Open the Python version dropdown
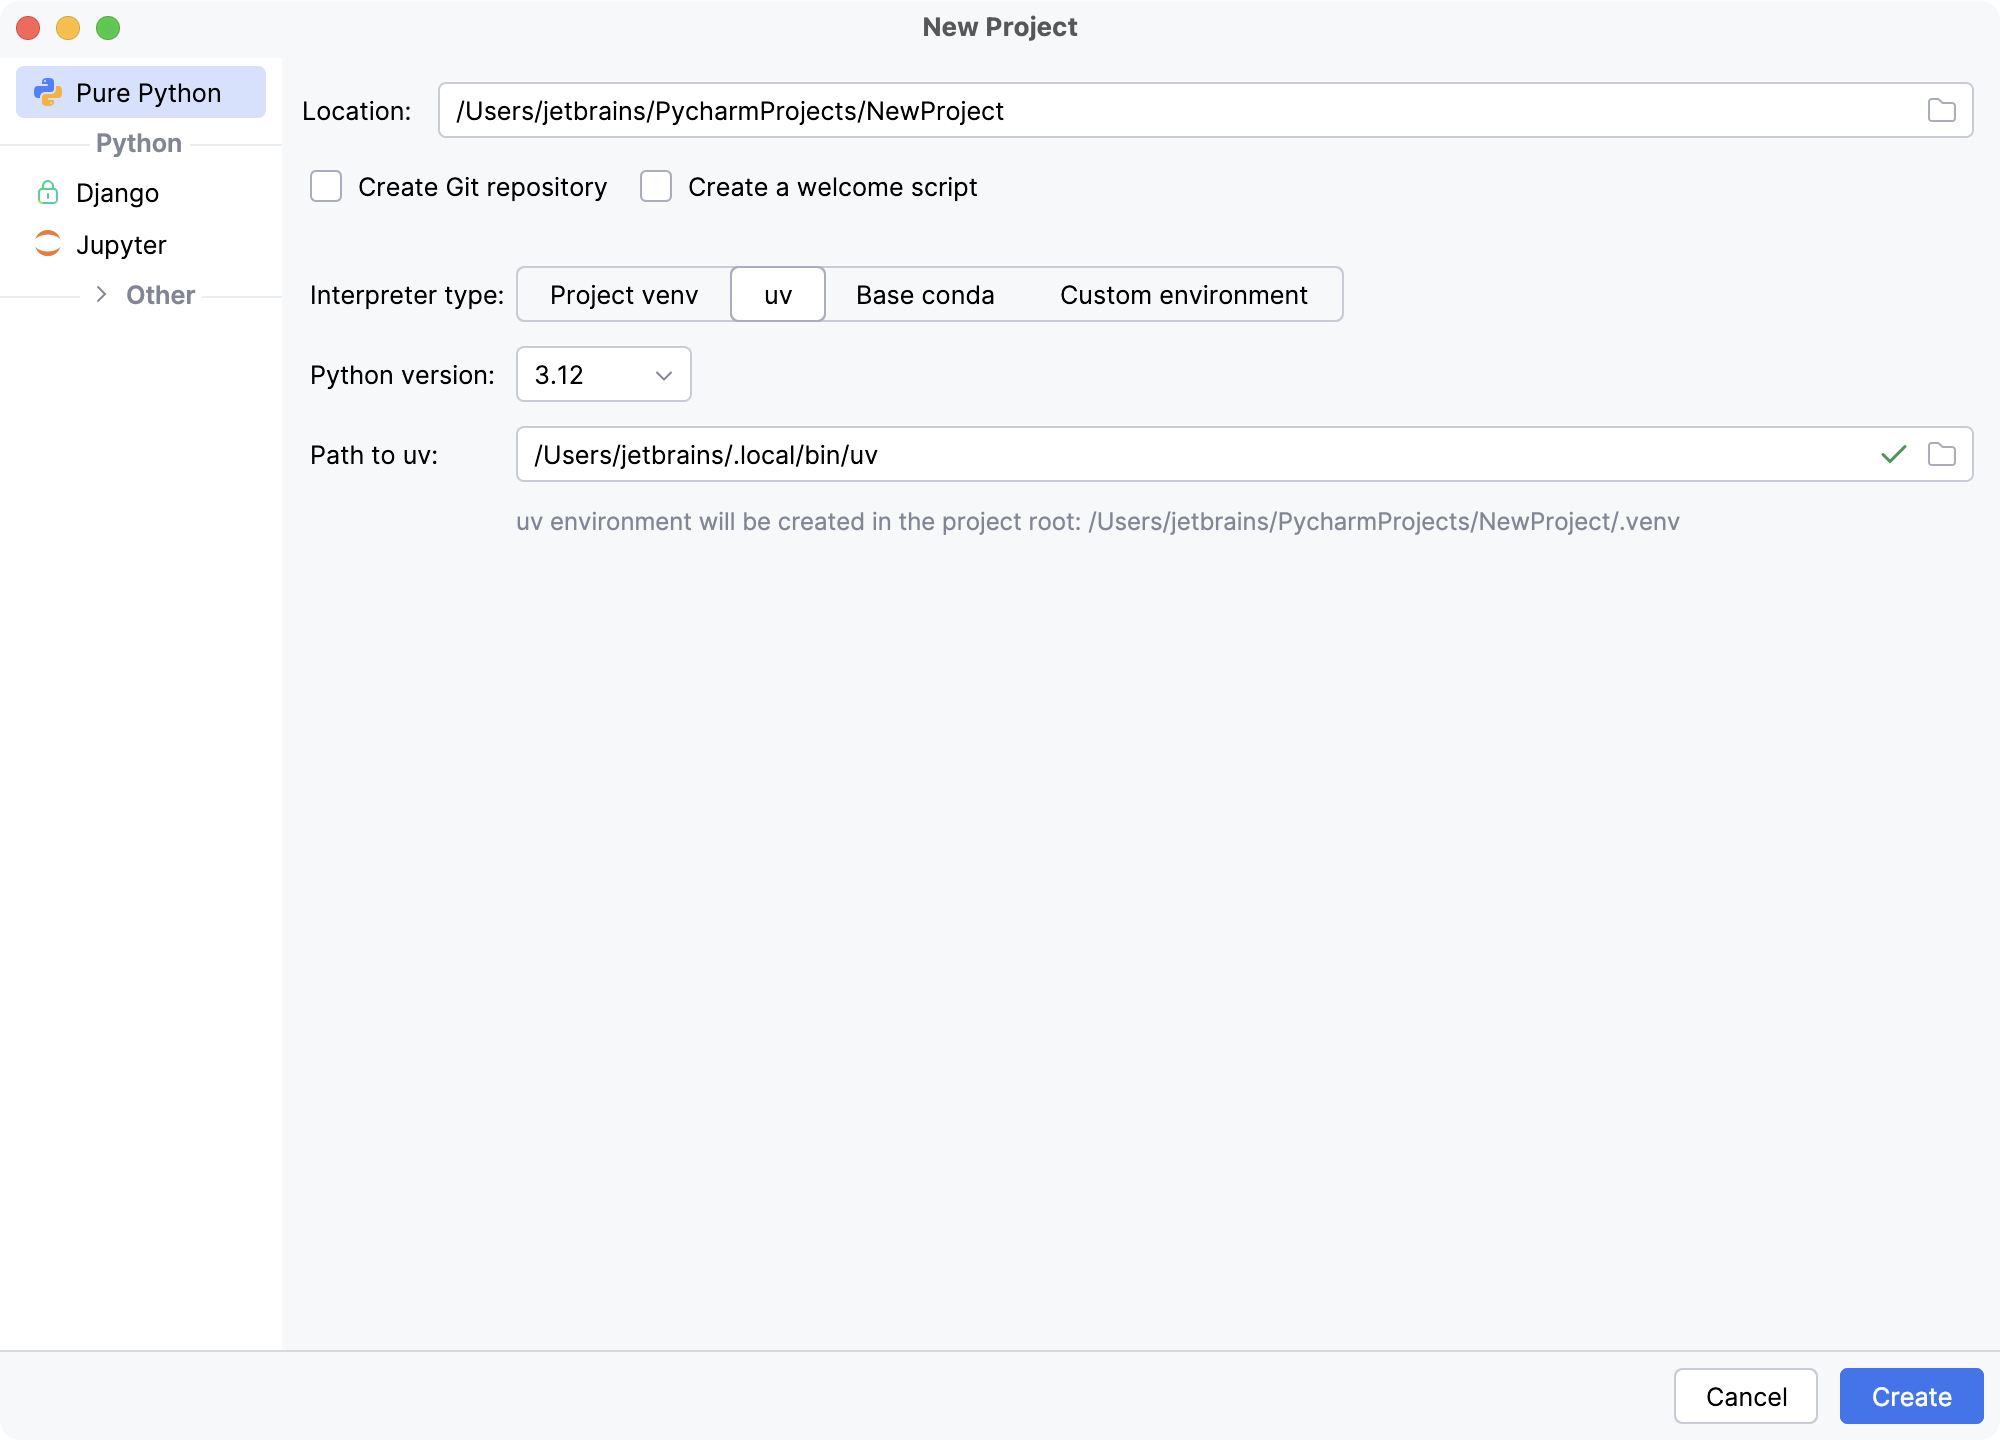 [x=603, y=374]
